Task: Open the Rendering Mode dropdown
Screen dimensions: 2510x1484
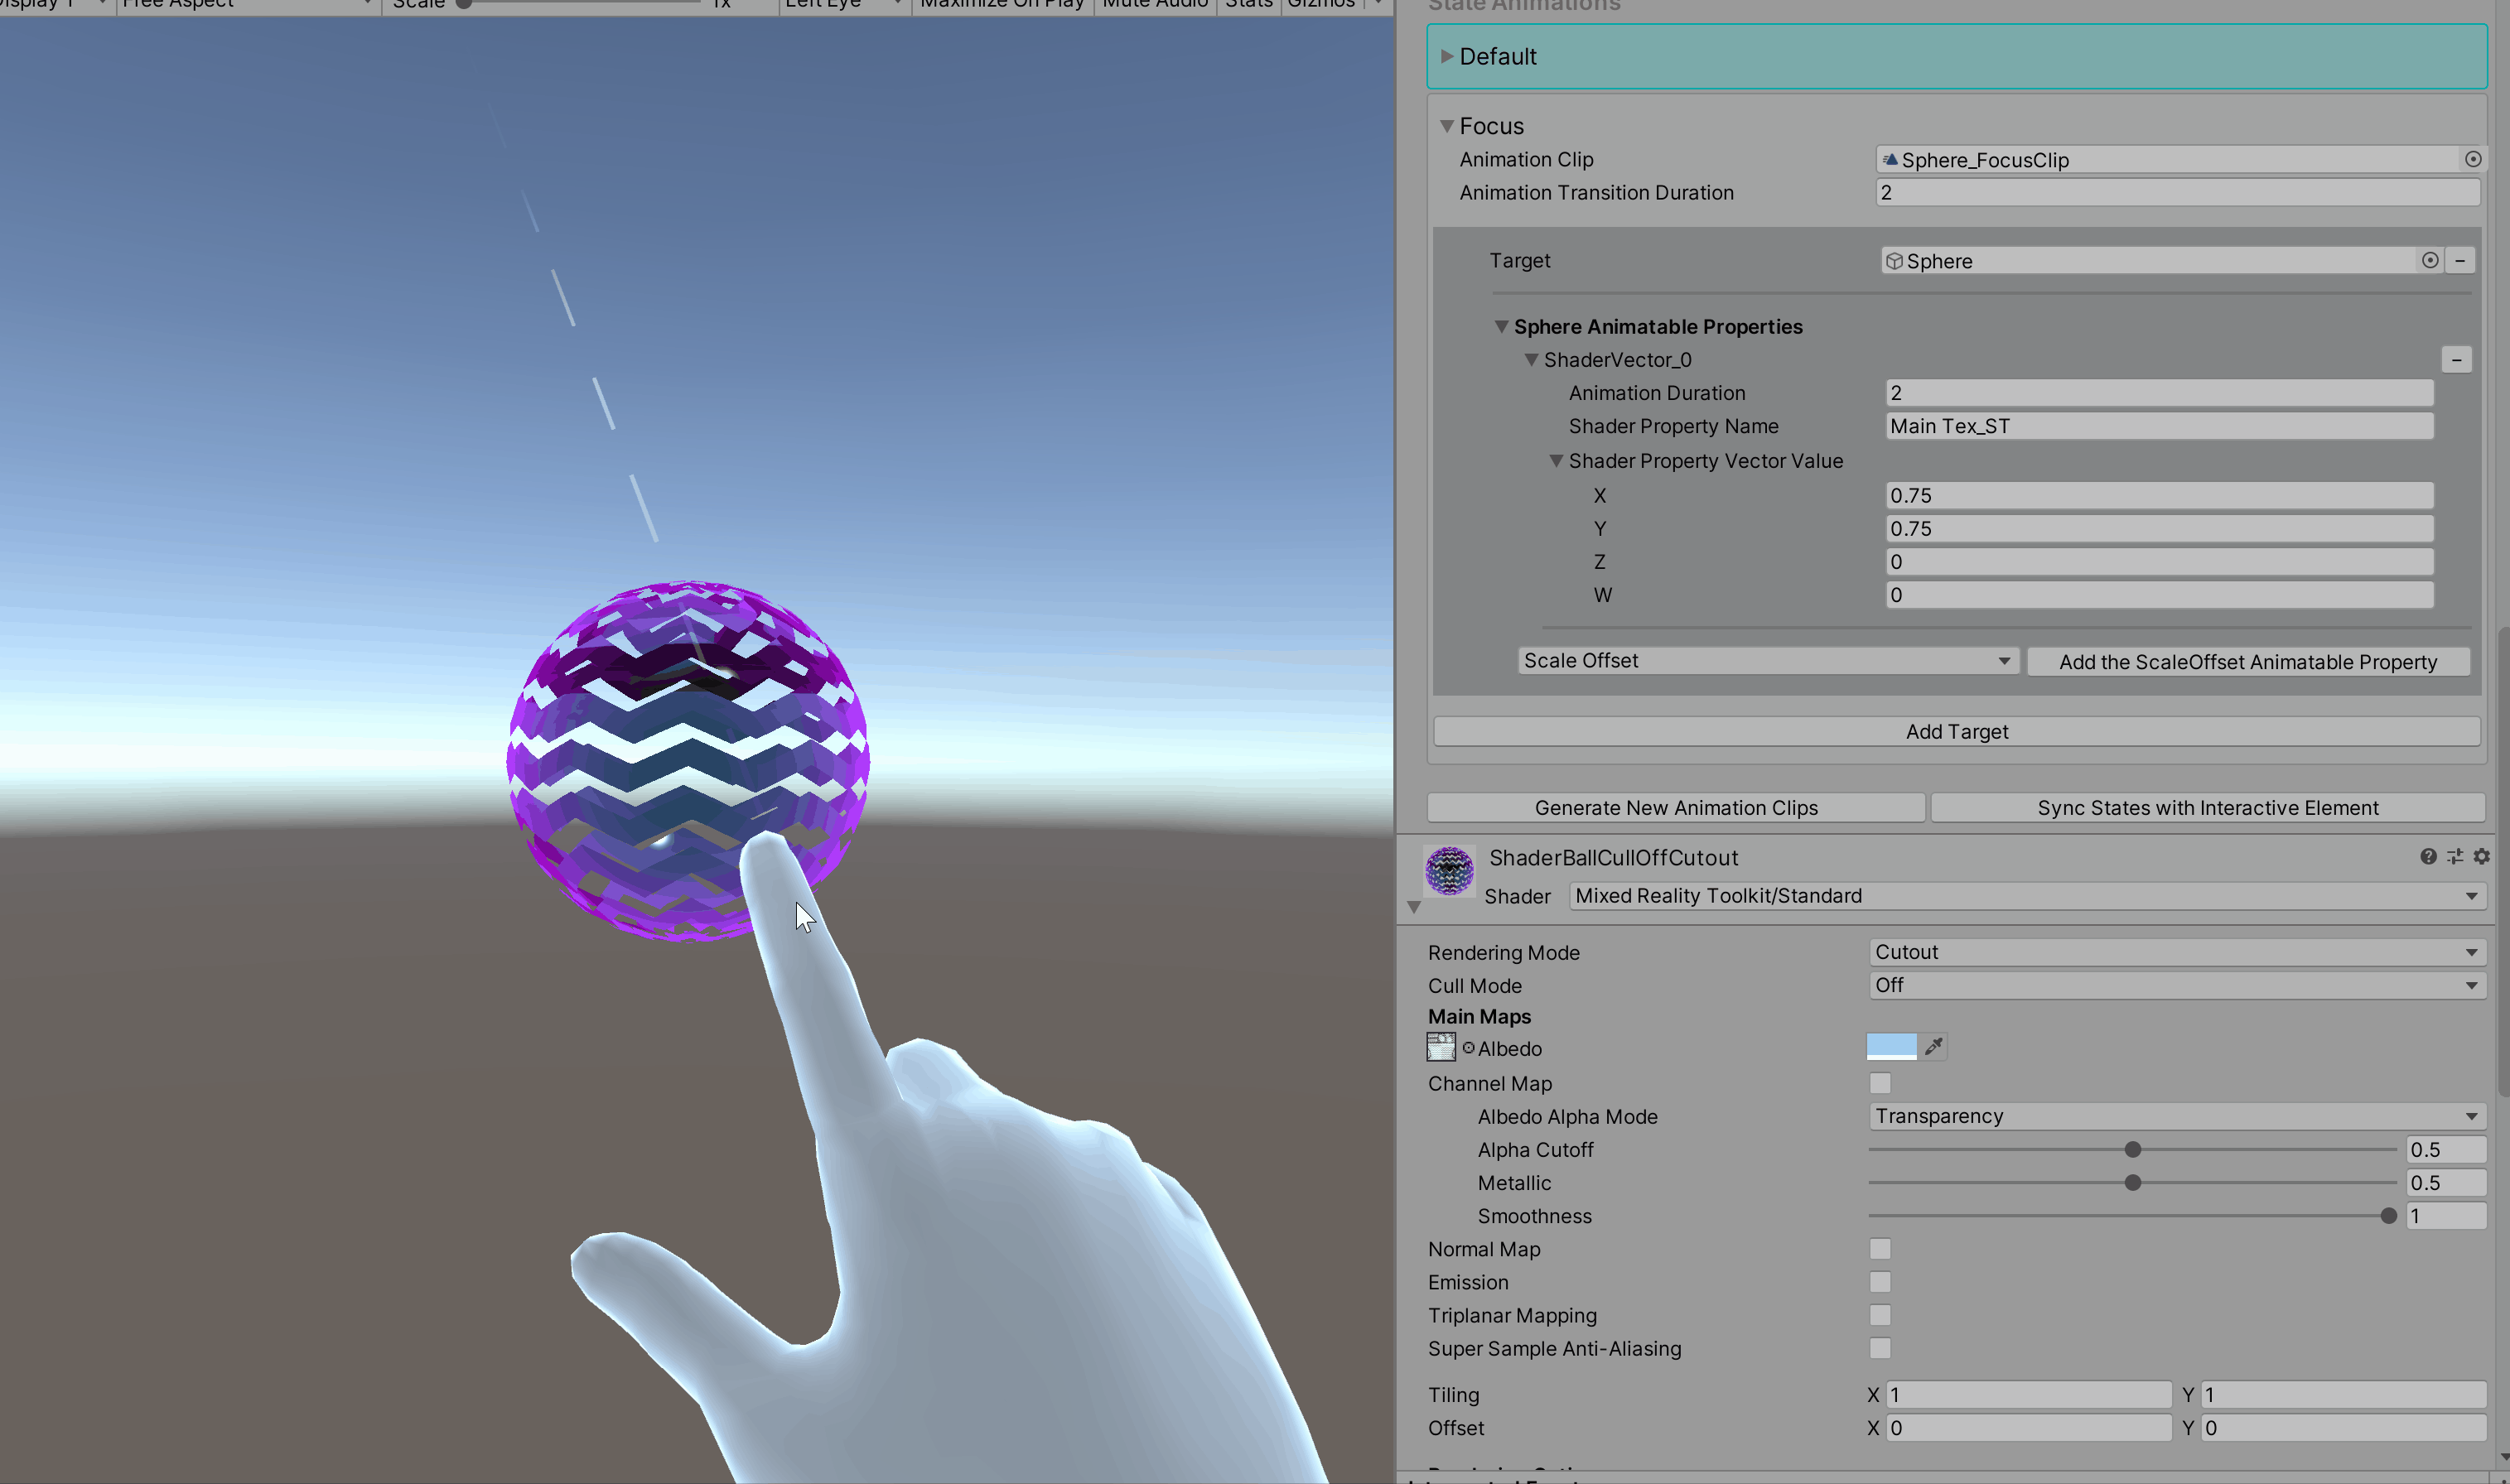Action: tap(2175, 952)
